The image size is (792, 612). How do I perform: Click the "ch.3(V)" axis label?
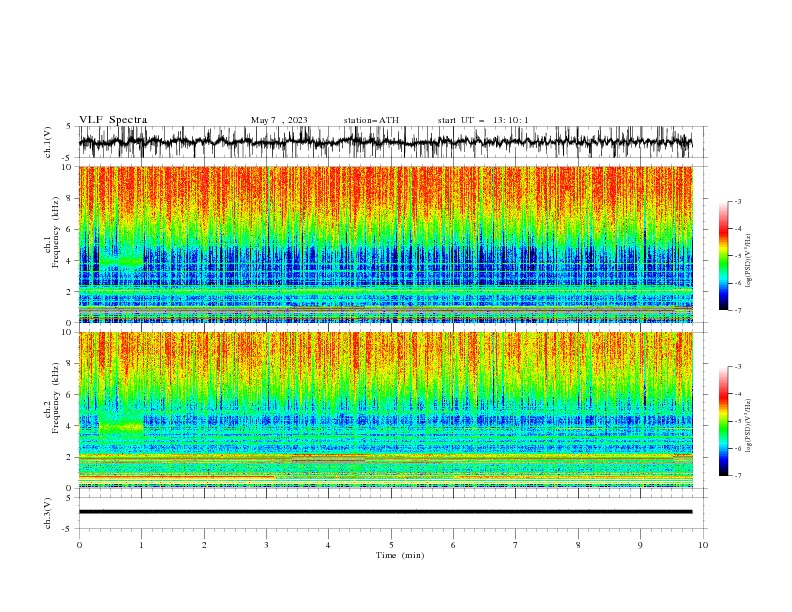point(48,513)
